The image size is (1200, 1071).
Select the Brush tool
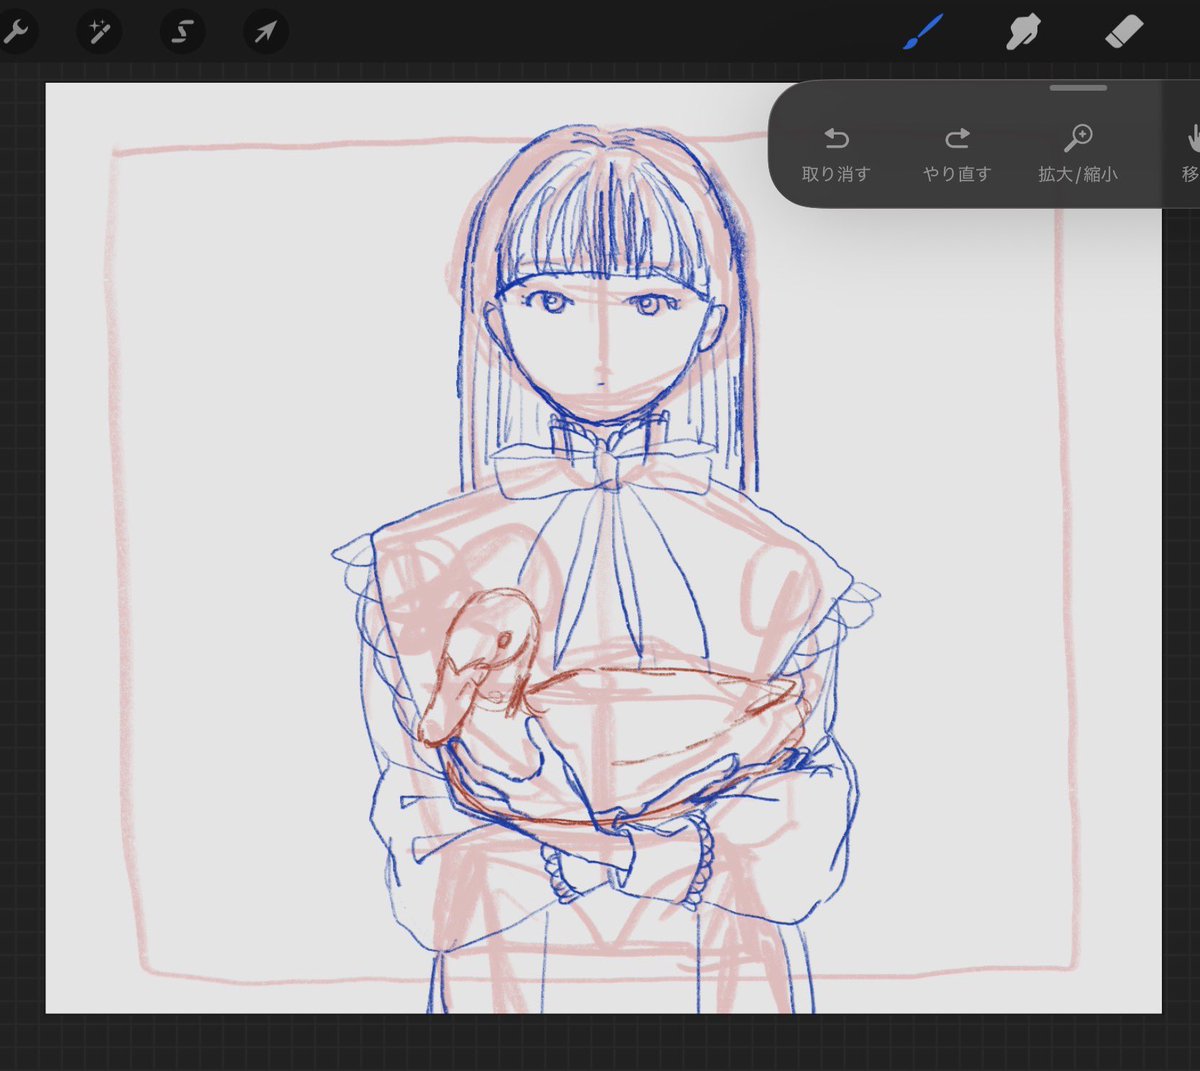[x=923, y=32]
